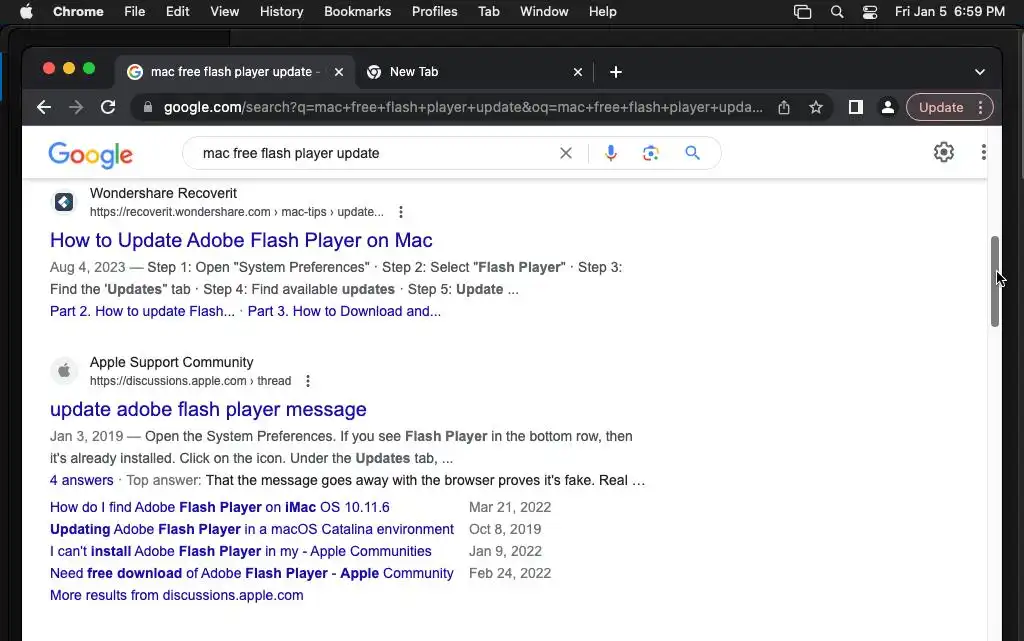Click the address bar URL
Image resolution: width=1024 pixels, height=641 pixels.
point(463,107)
